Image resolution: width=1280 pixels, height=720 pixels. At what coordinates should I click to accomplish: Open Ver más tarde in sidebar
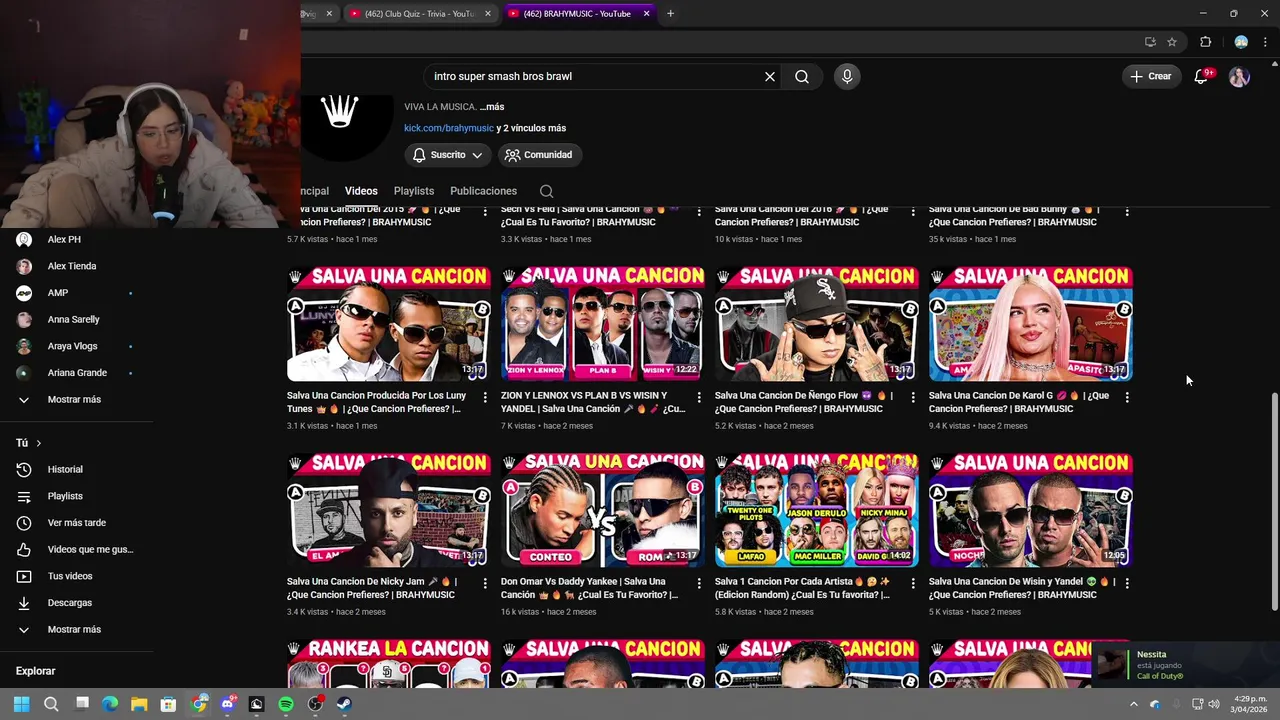click(x=76, y=523)
